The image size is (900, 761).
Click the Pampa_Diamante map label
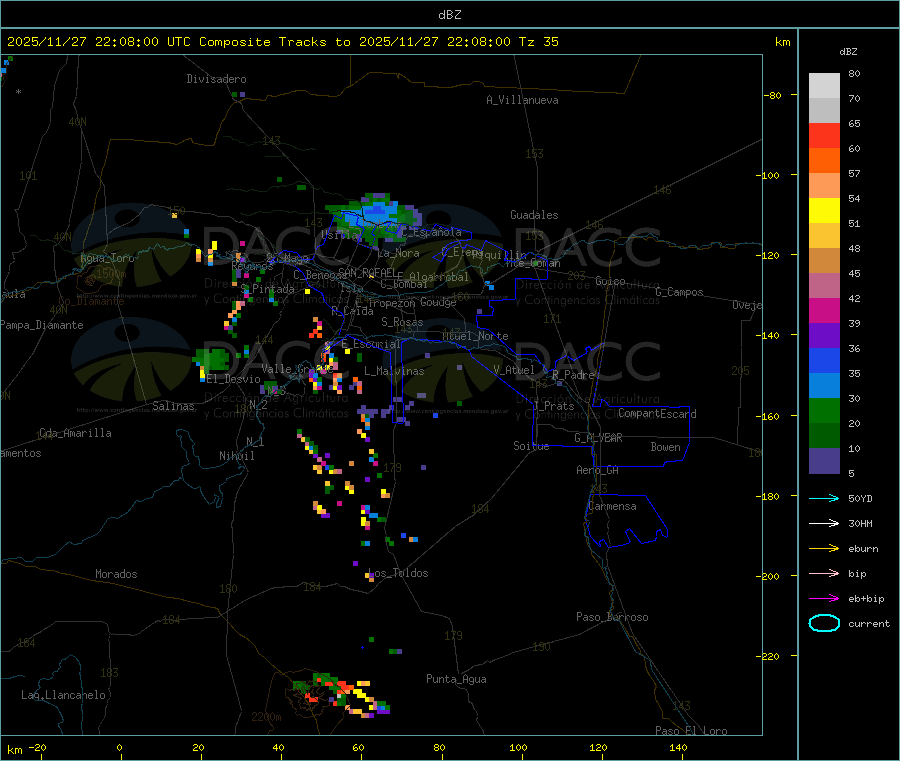click(41, 325)
